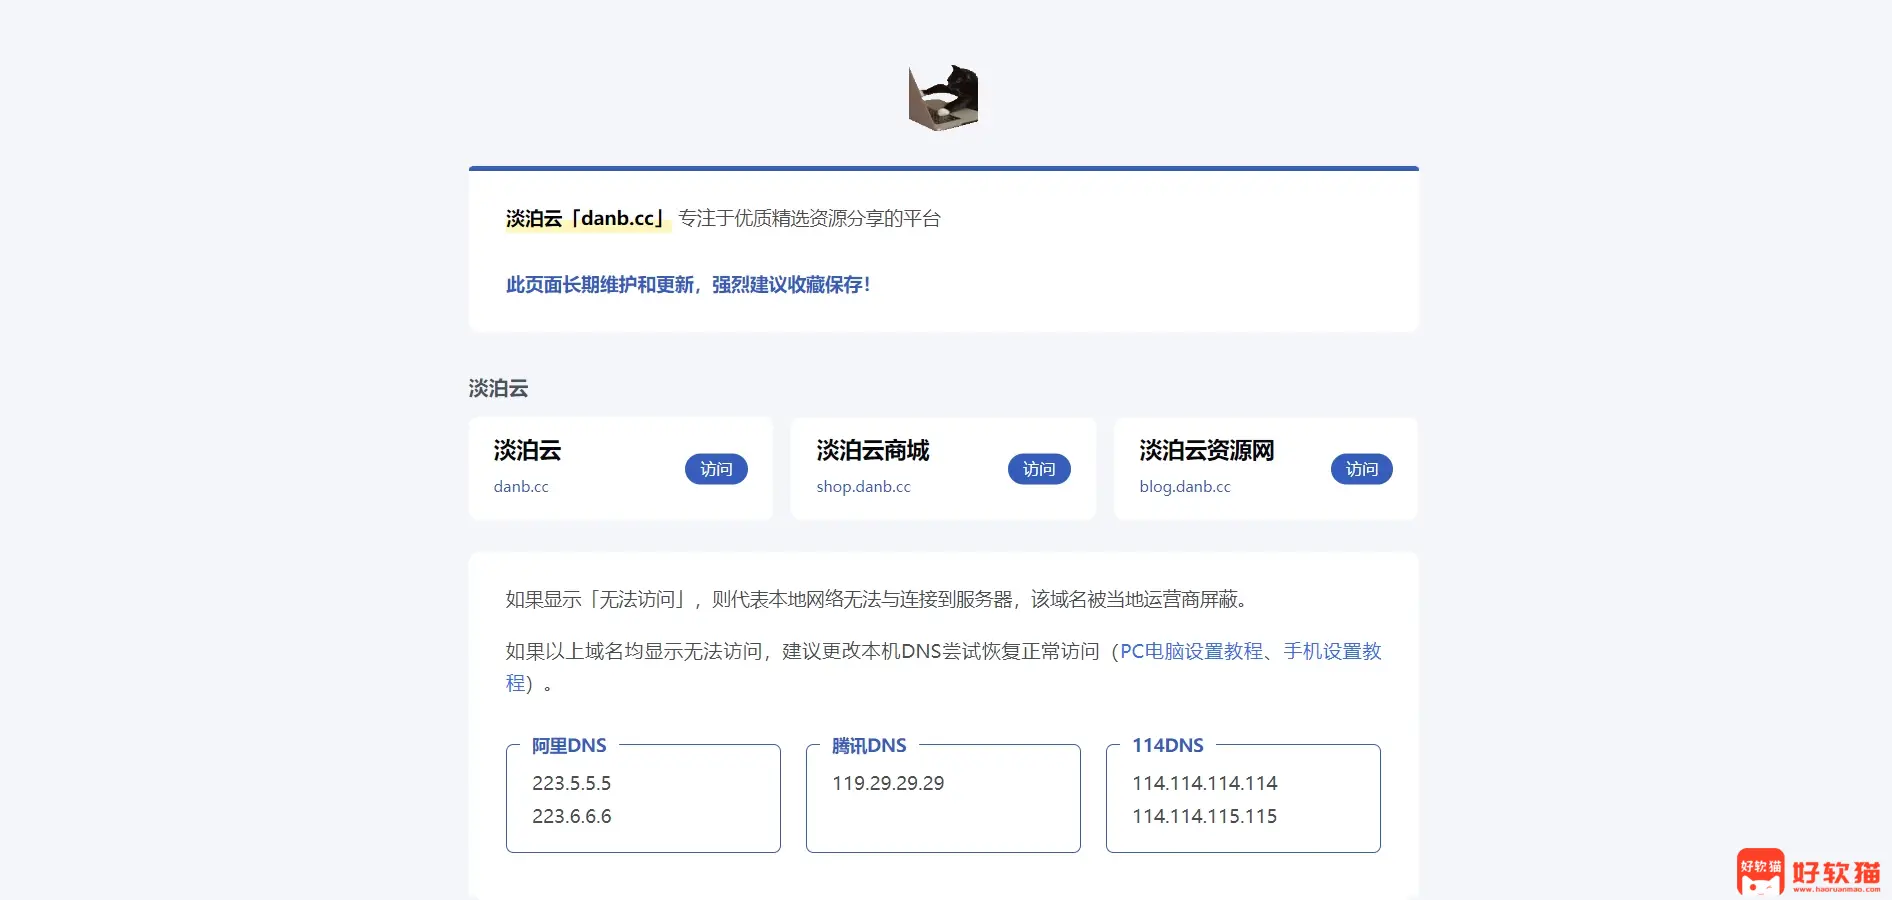Click the cat logo image at top
Screen dimensions: 1892x900
click(x=943, y=98)
